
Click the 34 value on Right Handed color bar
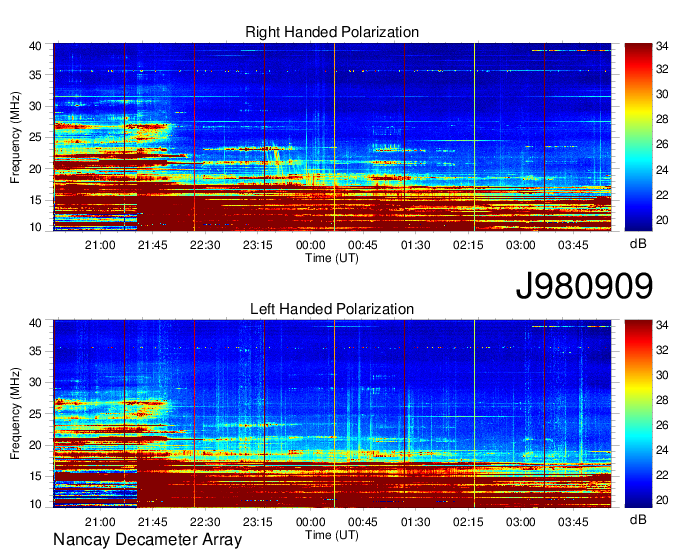662,46
